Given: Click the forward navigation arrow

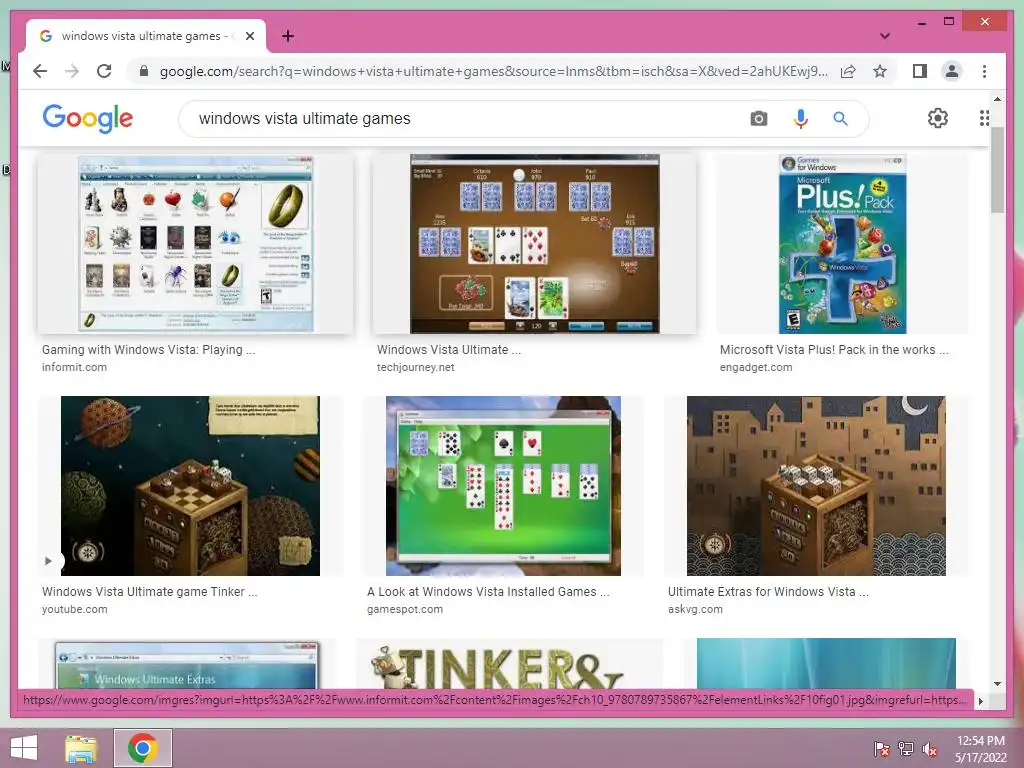Looking at the screenshot, I should (72, 71).
